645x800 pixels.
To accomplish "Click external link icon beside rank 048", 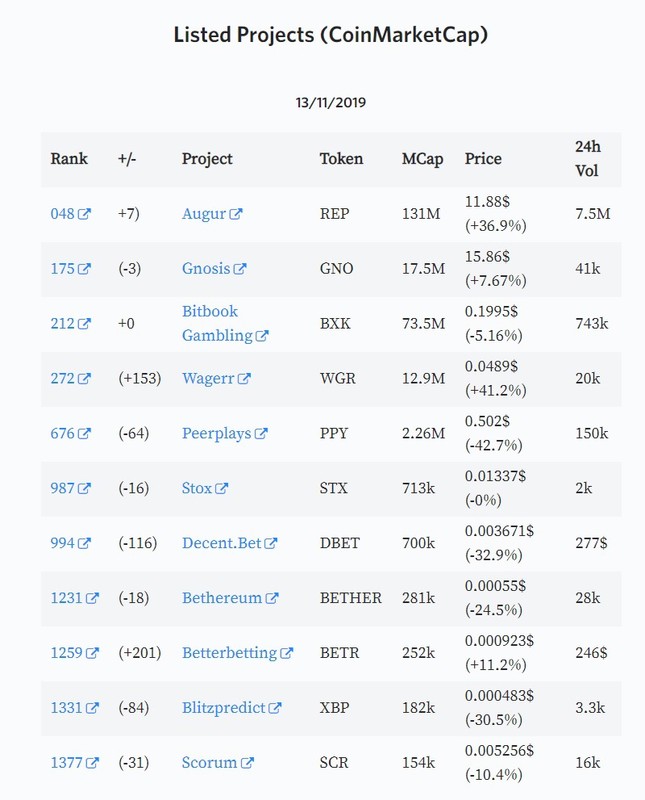I will click(84, 214).
